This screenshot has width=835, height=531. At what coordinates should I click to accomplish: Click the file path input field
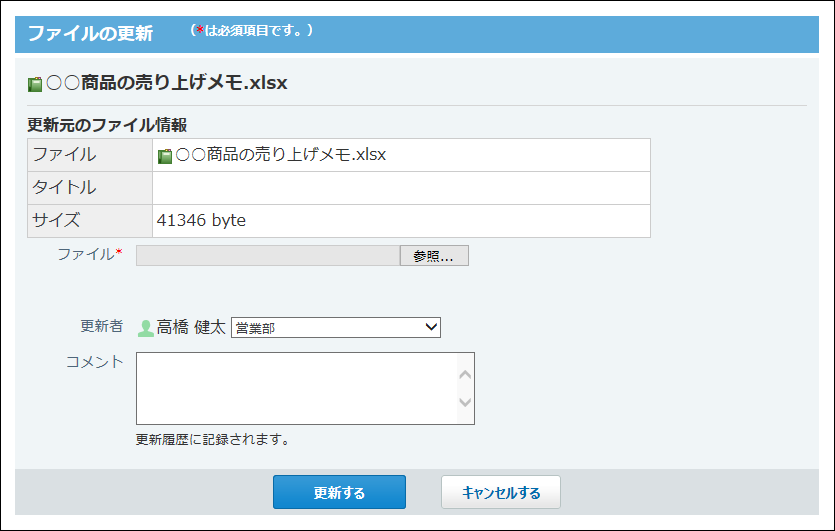point(268,256)
